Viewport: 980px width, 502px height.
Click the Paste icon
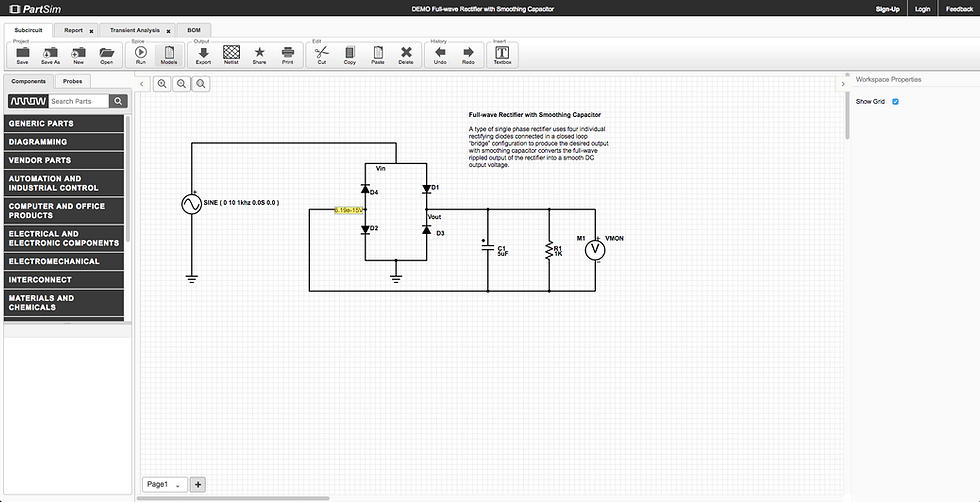[378, 55]
